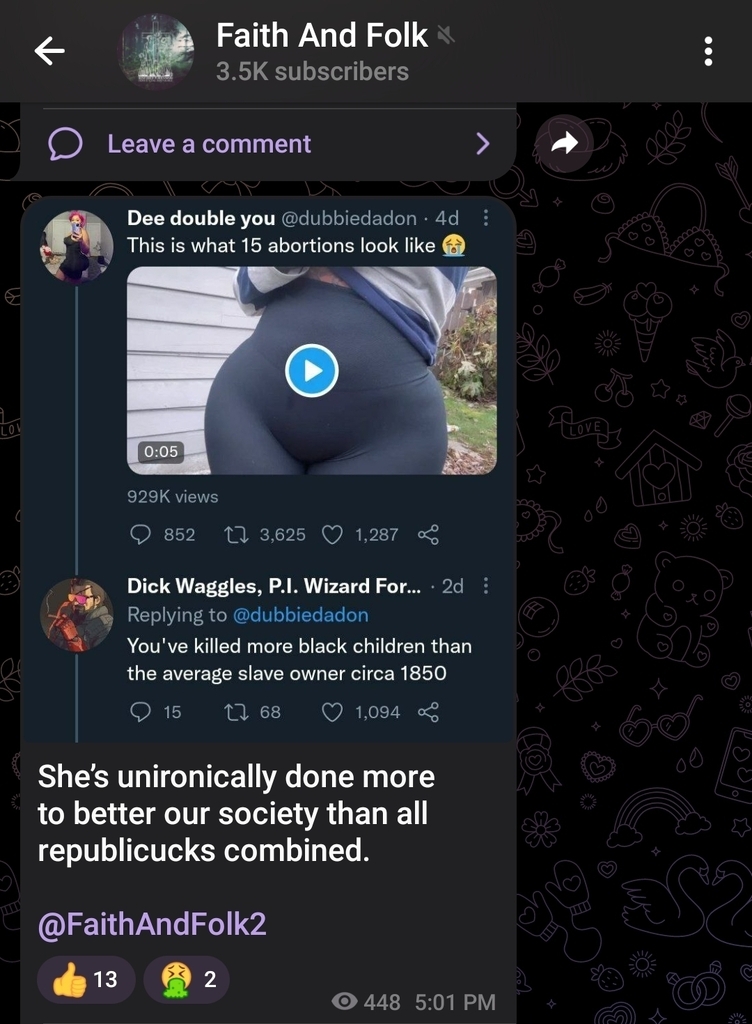Open the channel's three-dot options menu

click(x=708, y=51)
